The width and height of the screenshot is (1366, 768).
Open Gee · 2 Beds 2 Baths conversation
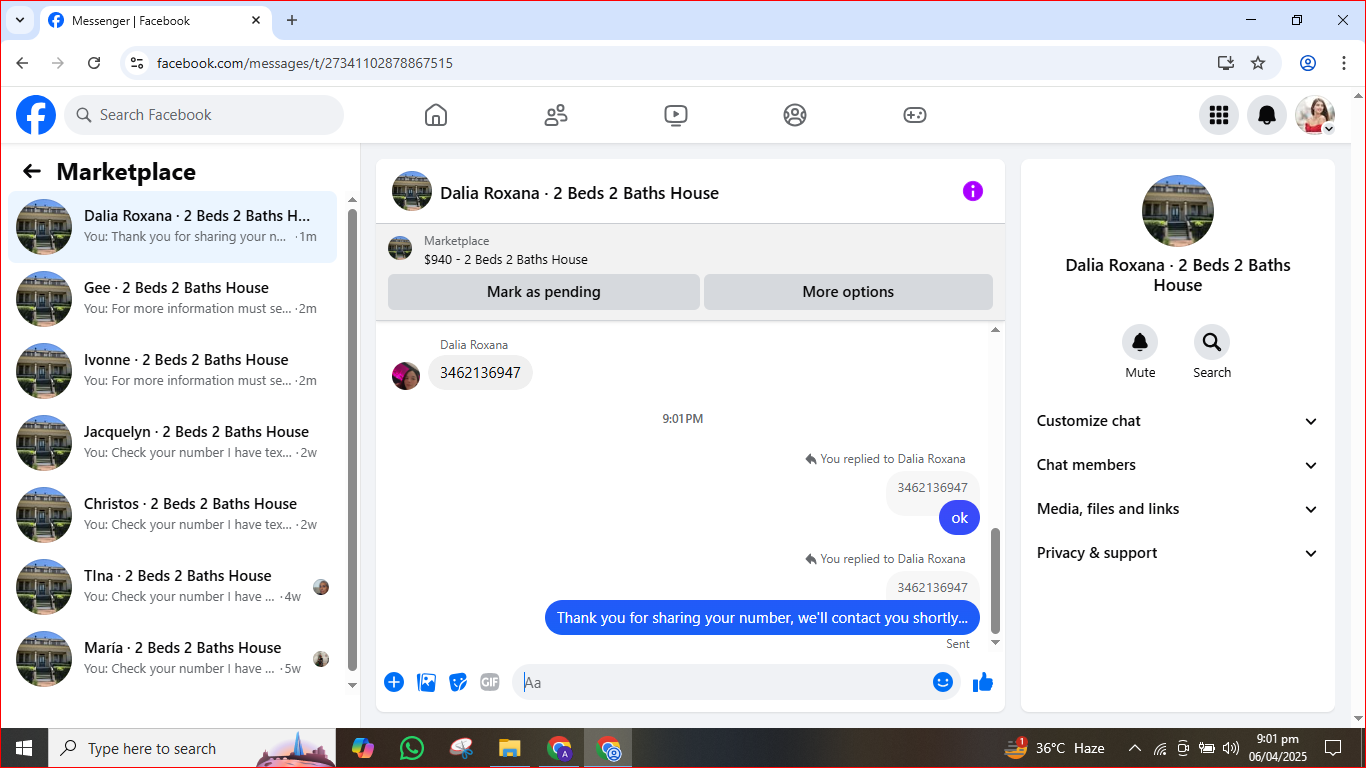tap(173, 299)
